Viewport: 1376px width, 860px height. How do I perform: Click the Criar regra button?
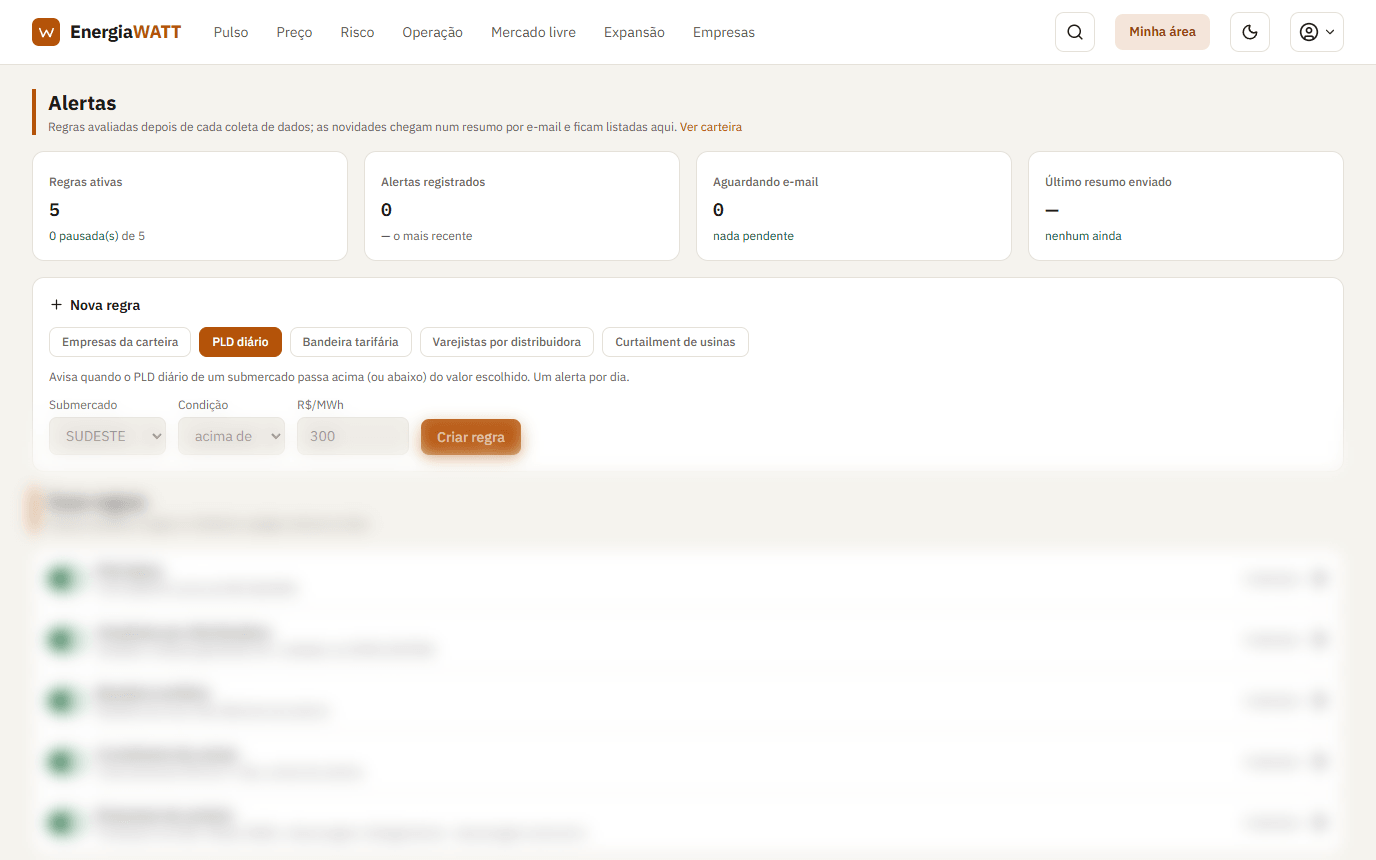click(471, 437)
